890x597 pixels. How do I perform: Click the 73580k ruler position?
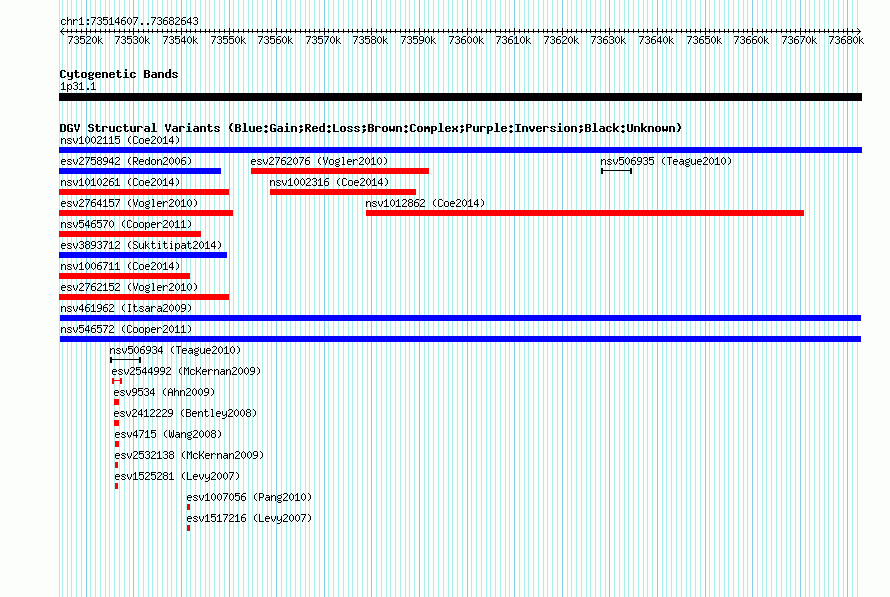click(370, 40)
